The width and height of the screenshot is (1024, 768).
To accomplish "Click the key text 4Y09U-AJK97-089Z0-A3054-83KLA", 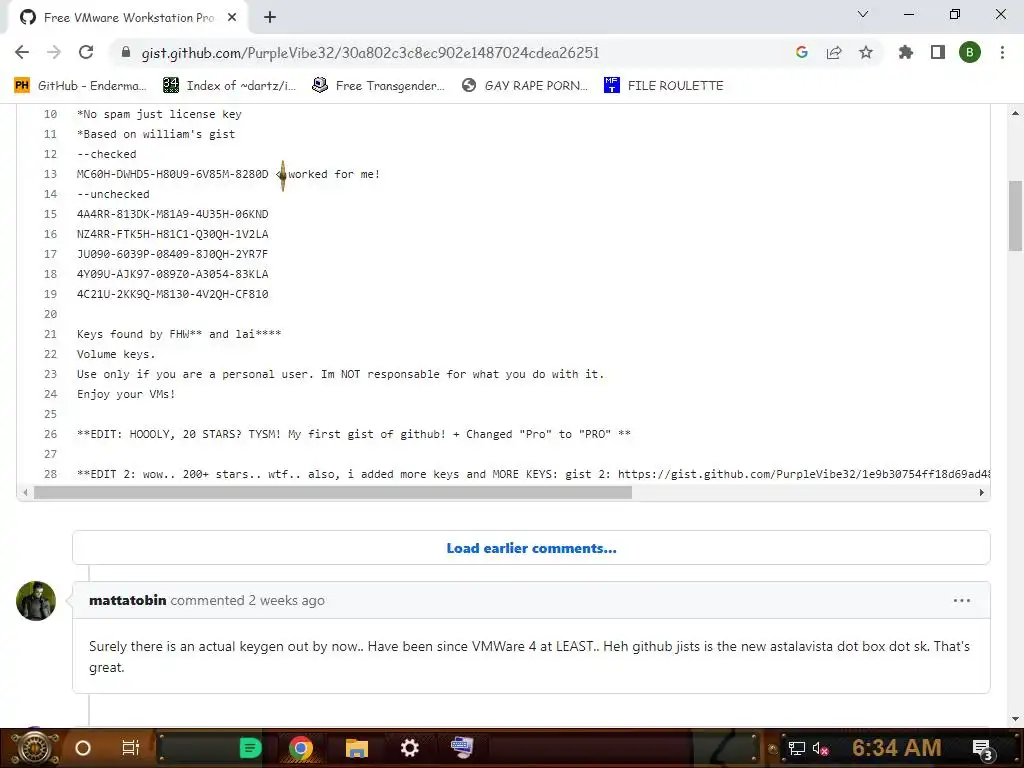I will pyautogui.click(x=172, y=274).
